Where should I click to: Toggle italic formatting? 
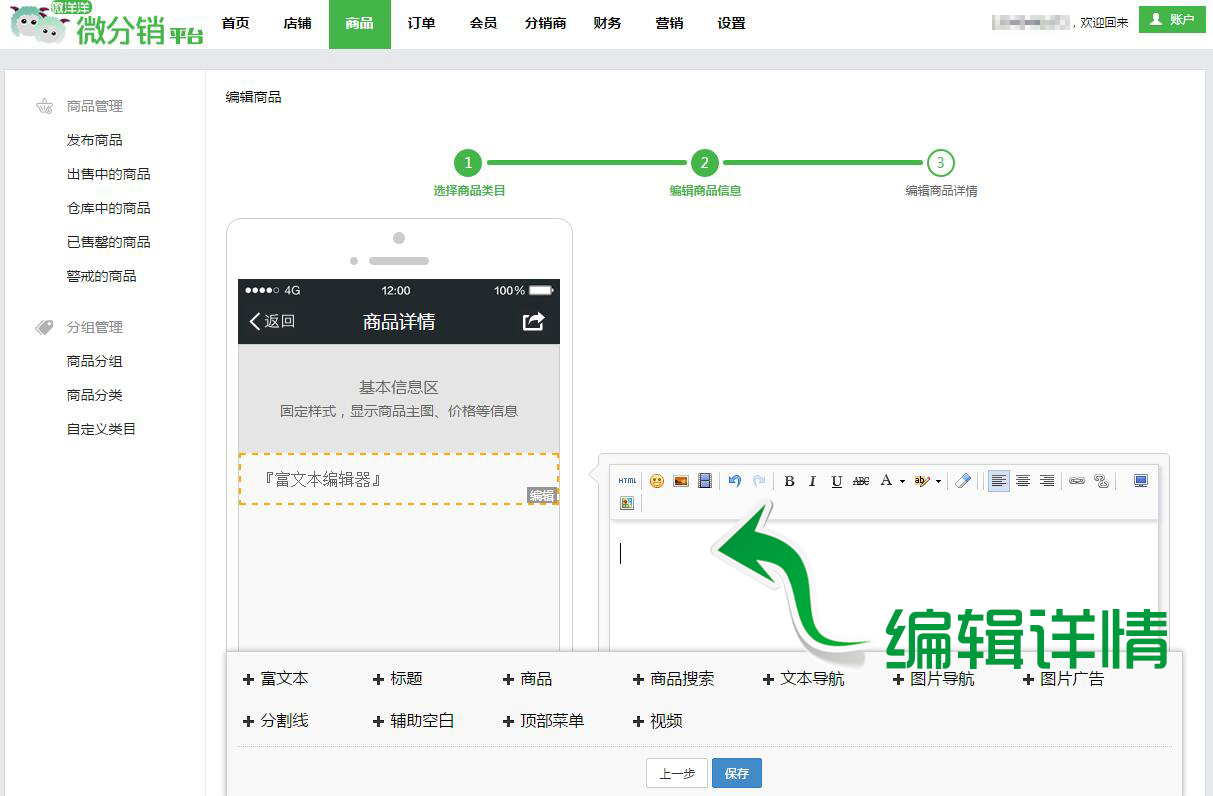(x=812, y=481)
